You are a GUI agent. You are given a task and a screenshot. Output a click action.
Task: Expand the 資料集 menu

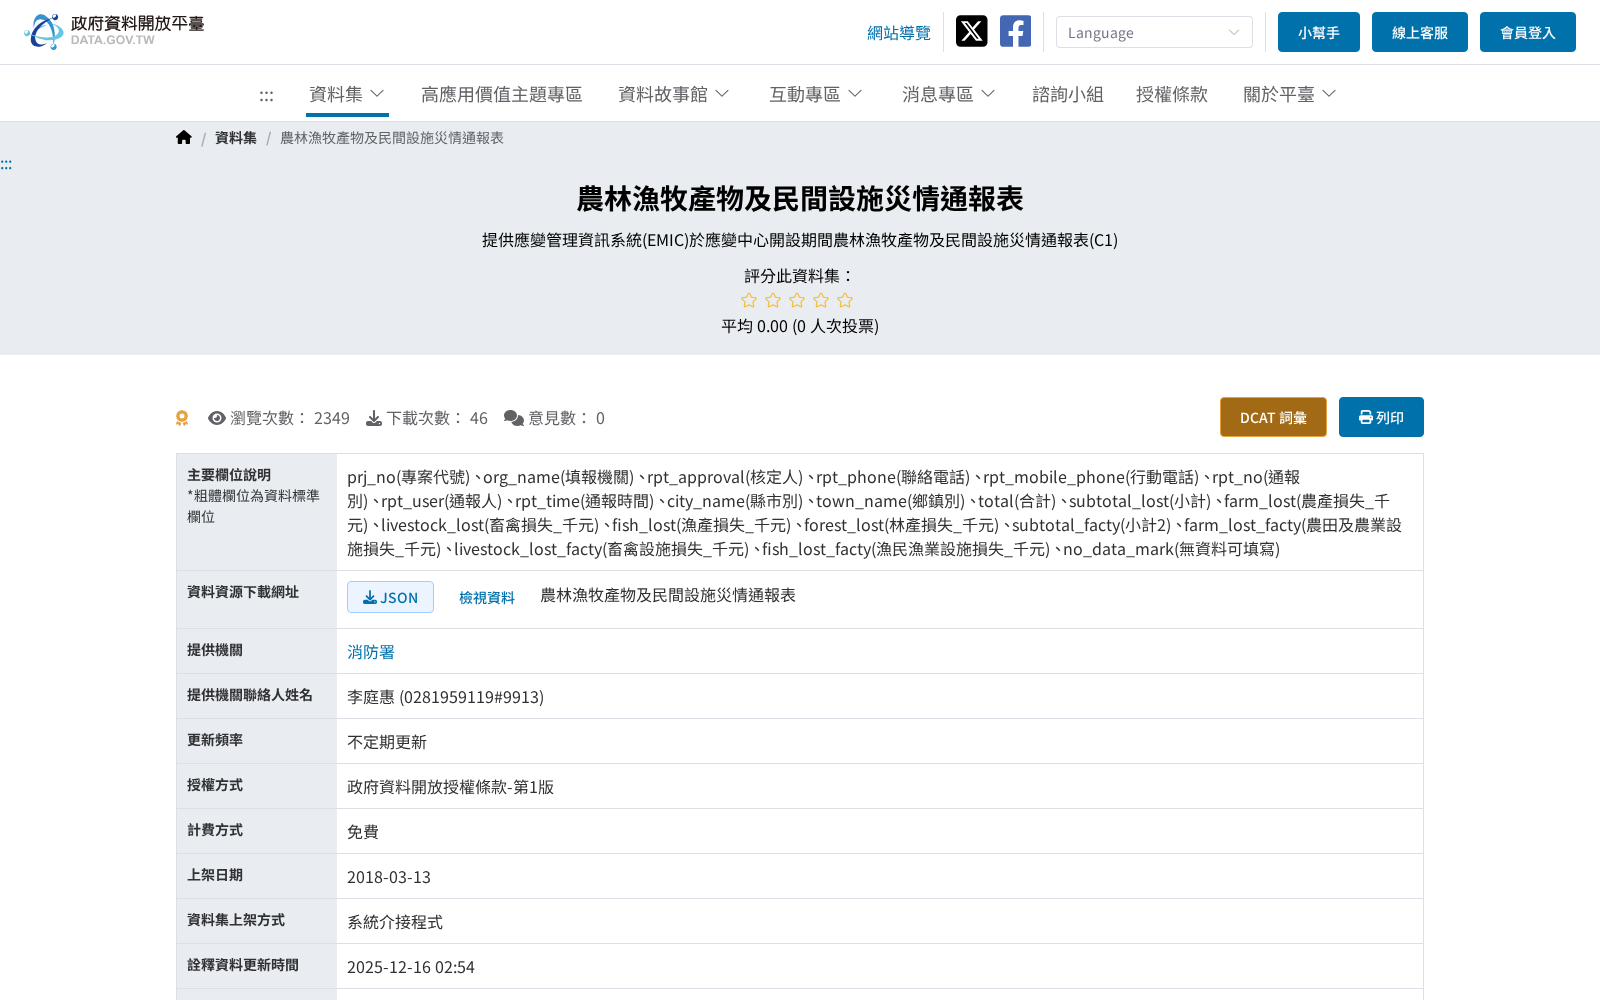[x=347, y=94]
